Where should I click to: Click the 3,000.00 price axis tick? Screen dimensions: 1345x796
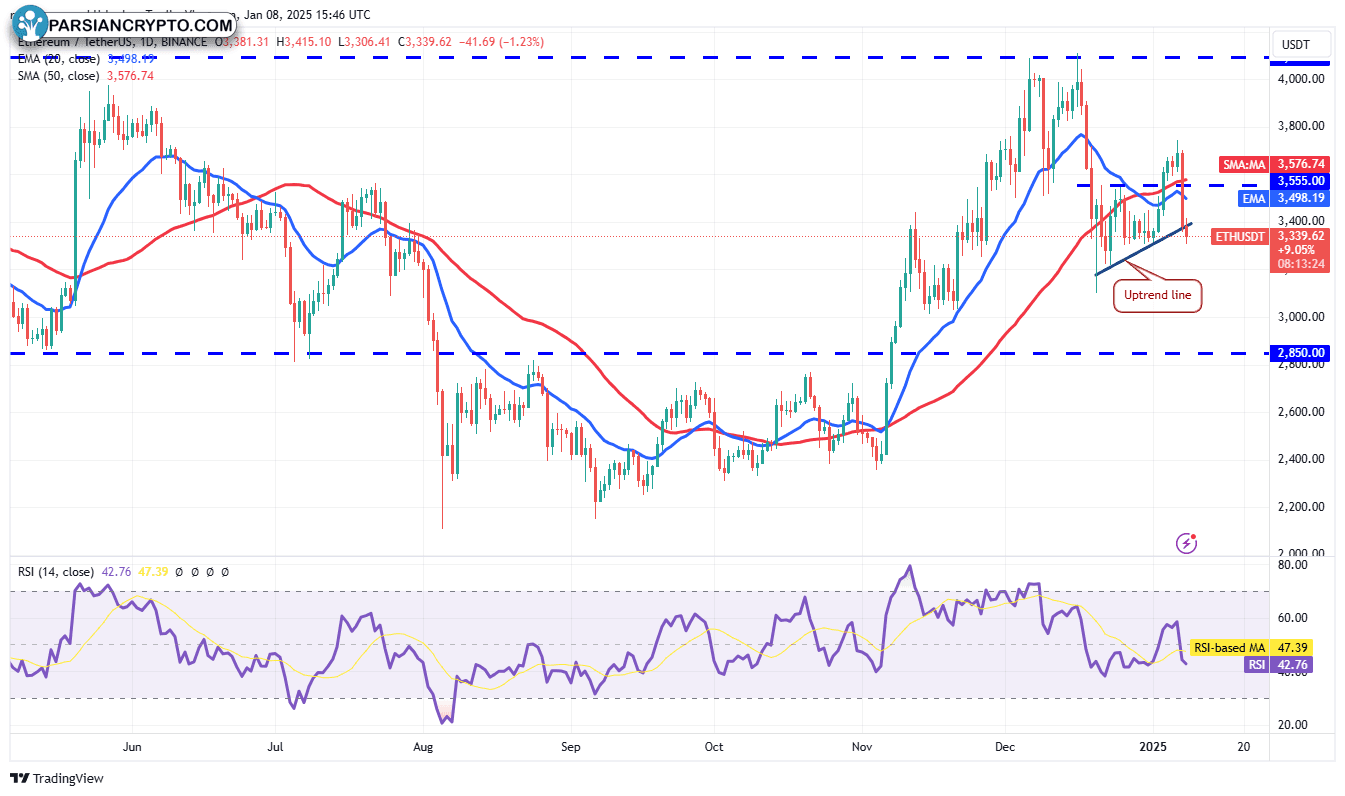tap(1301, 316)
